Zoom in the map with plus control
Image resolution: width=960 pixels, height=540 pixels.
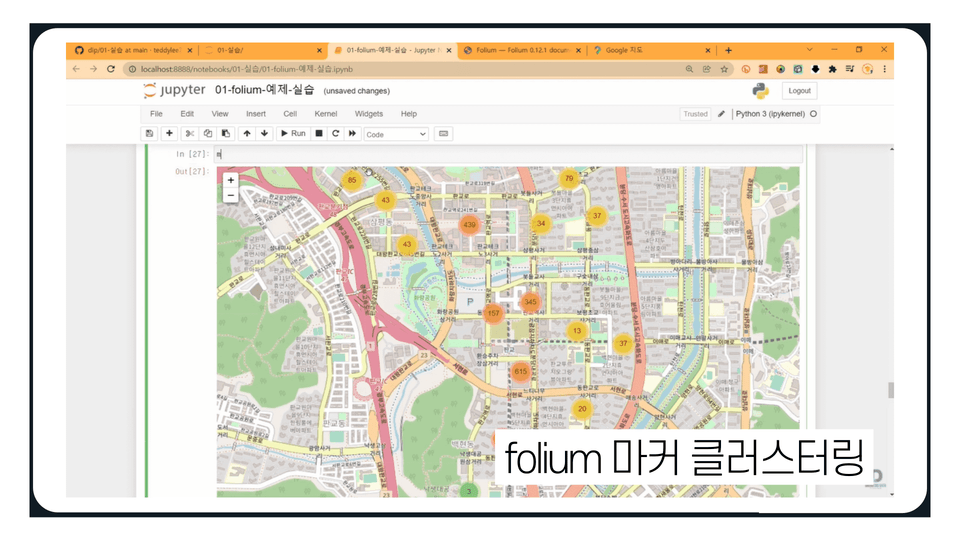tap(231, 180)
